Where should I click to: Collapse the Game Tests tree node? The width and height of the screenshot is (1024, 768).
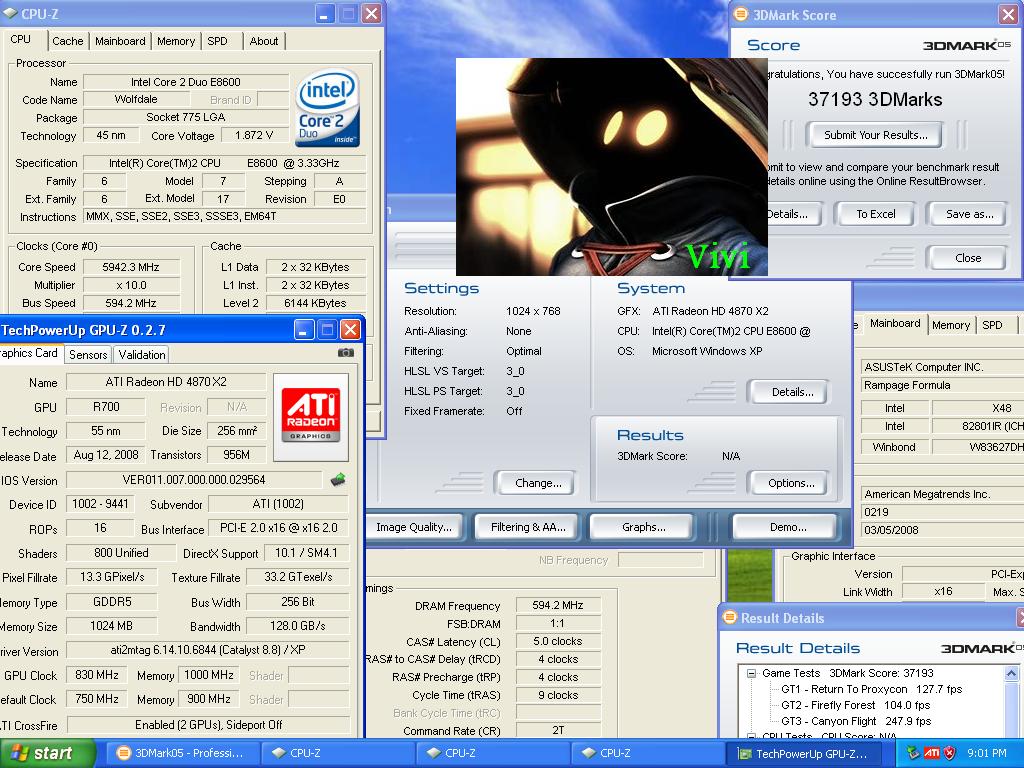[751, 673]
